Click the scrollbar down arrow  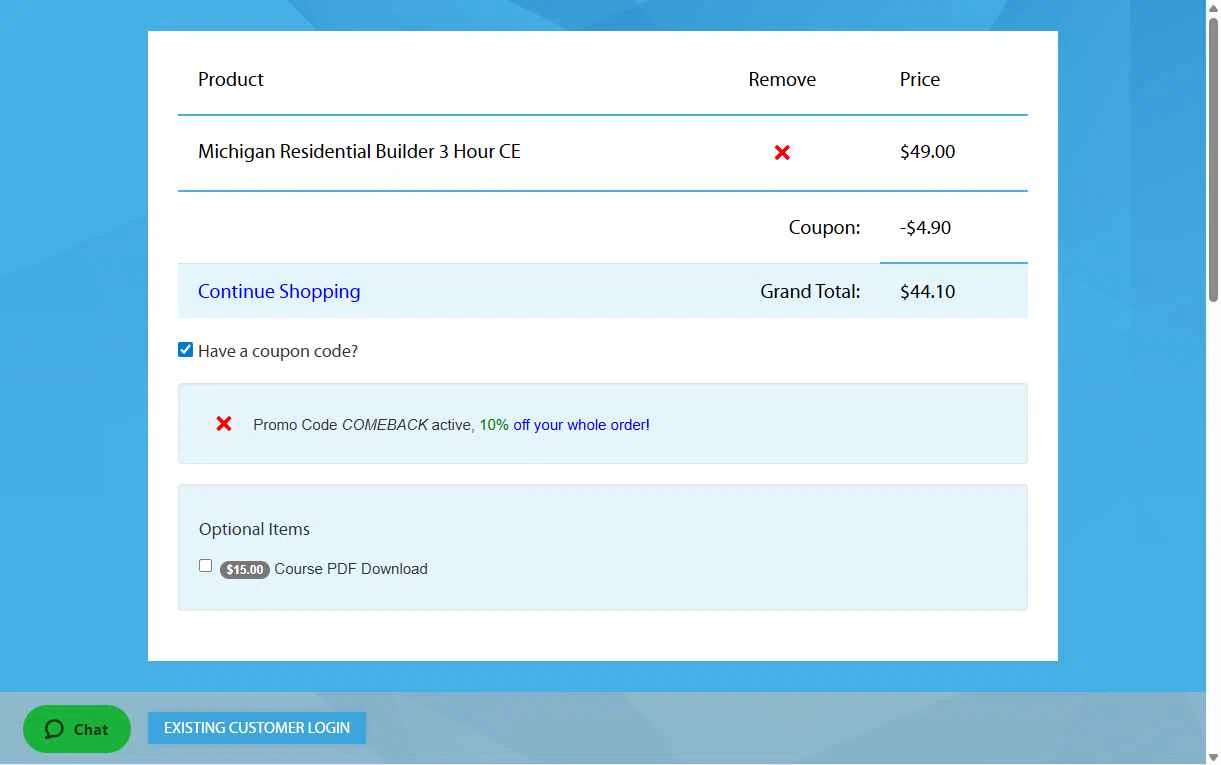[x=1213, y=757]
